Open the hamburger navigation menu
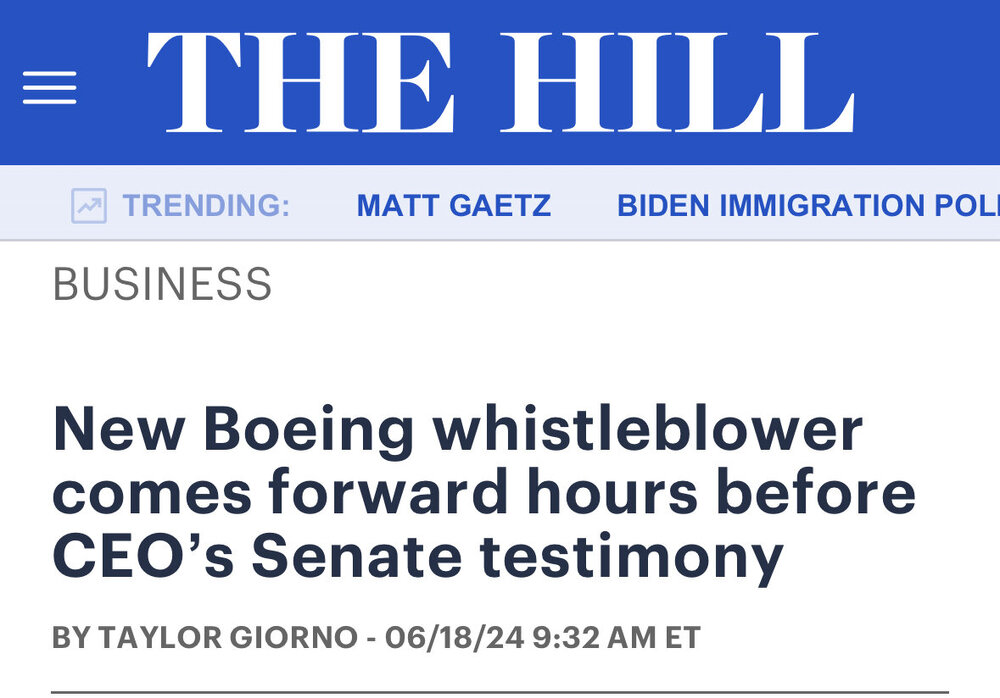This screenshot has width=1000, height=698. click(49, 87)
